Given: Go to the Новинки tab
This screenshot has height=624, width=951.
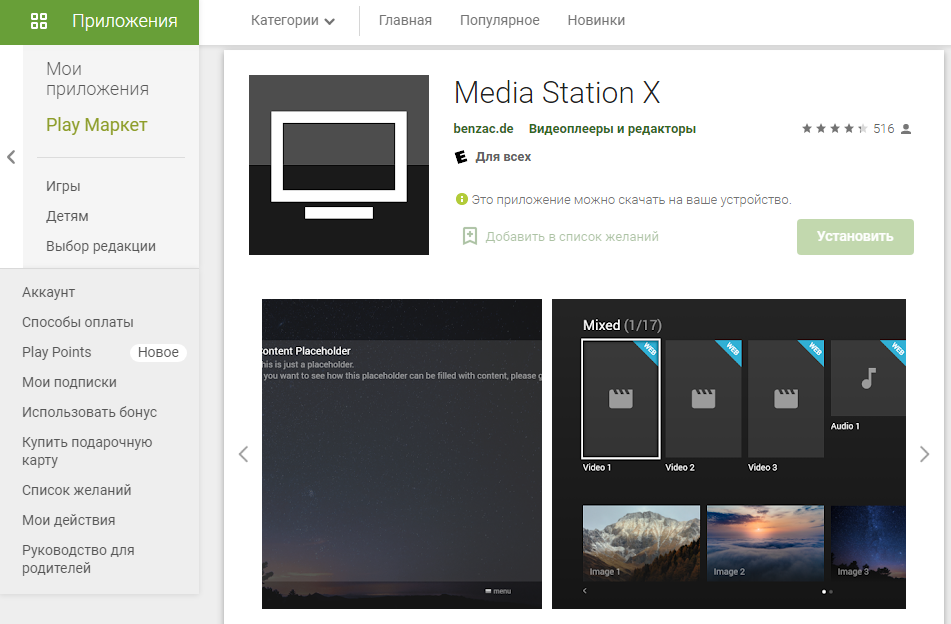Looking at the screenshot, I should (596, 21).
